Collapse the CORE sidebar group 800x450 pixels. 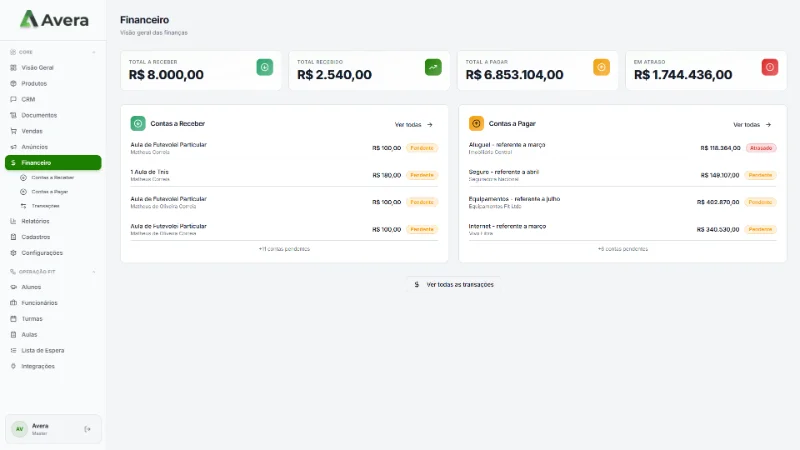point(93,52)
